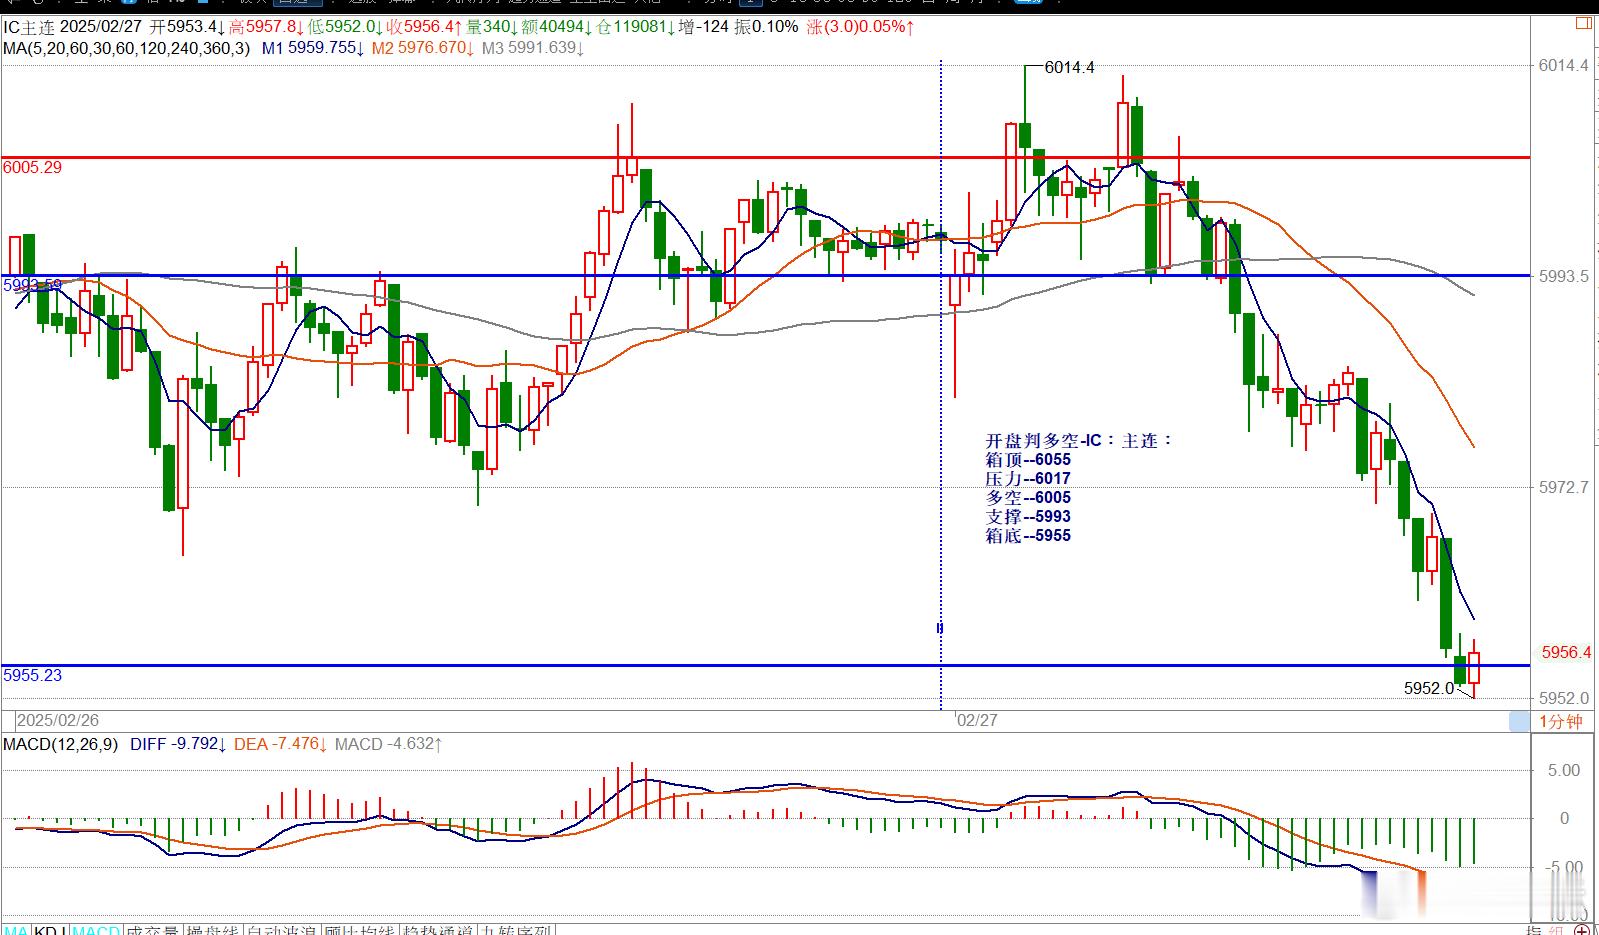Click the amplitude readout '振0.10%'
1599x935 pixels.
766,27
